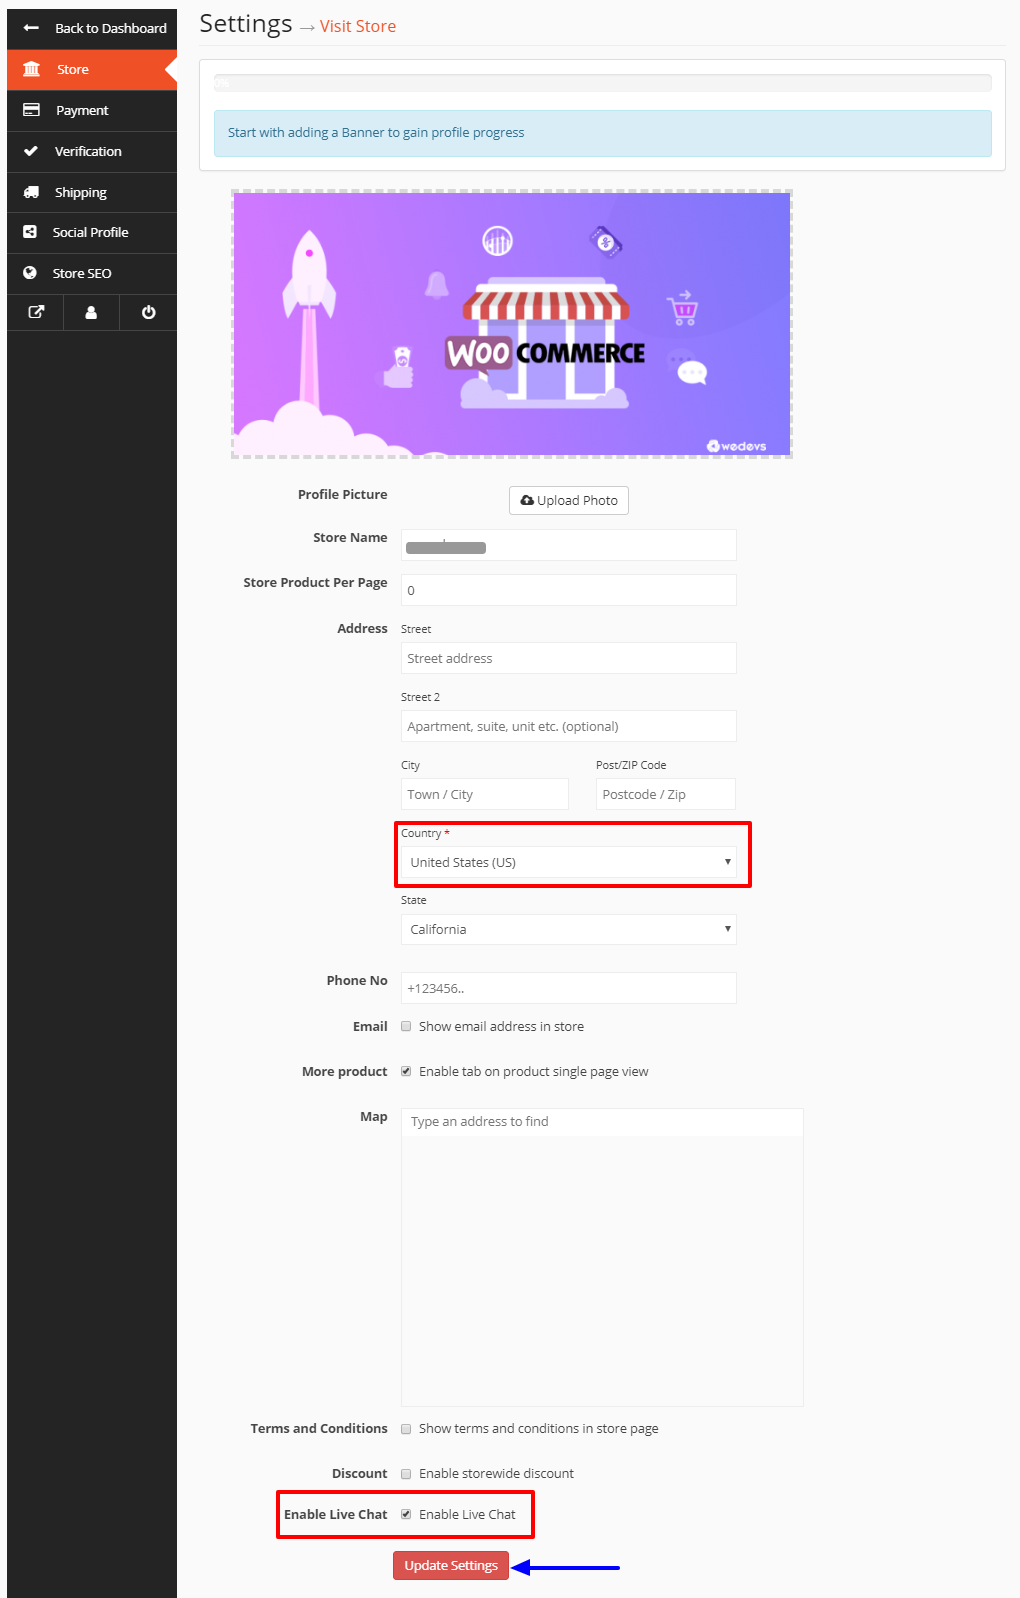Open the Store settings menu item
The height and width of the screenshot is (1598, 1020).
[92, 69]
